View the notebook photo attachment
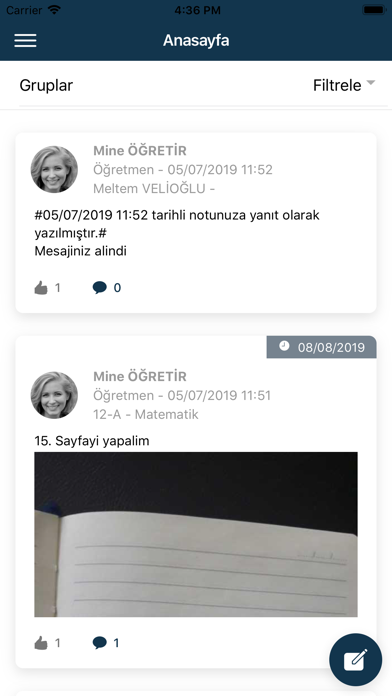Screen dimensions: 392x696 click(x=196, y=534)
